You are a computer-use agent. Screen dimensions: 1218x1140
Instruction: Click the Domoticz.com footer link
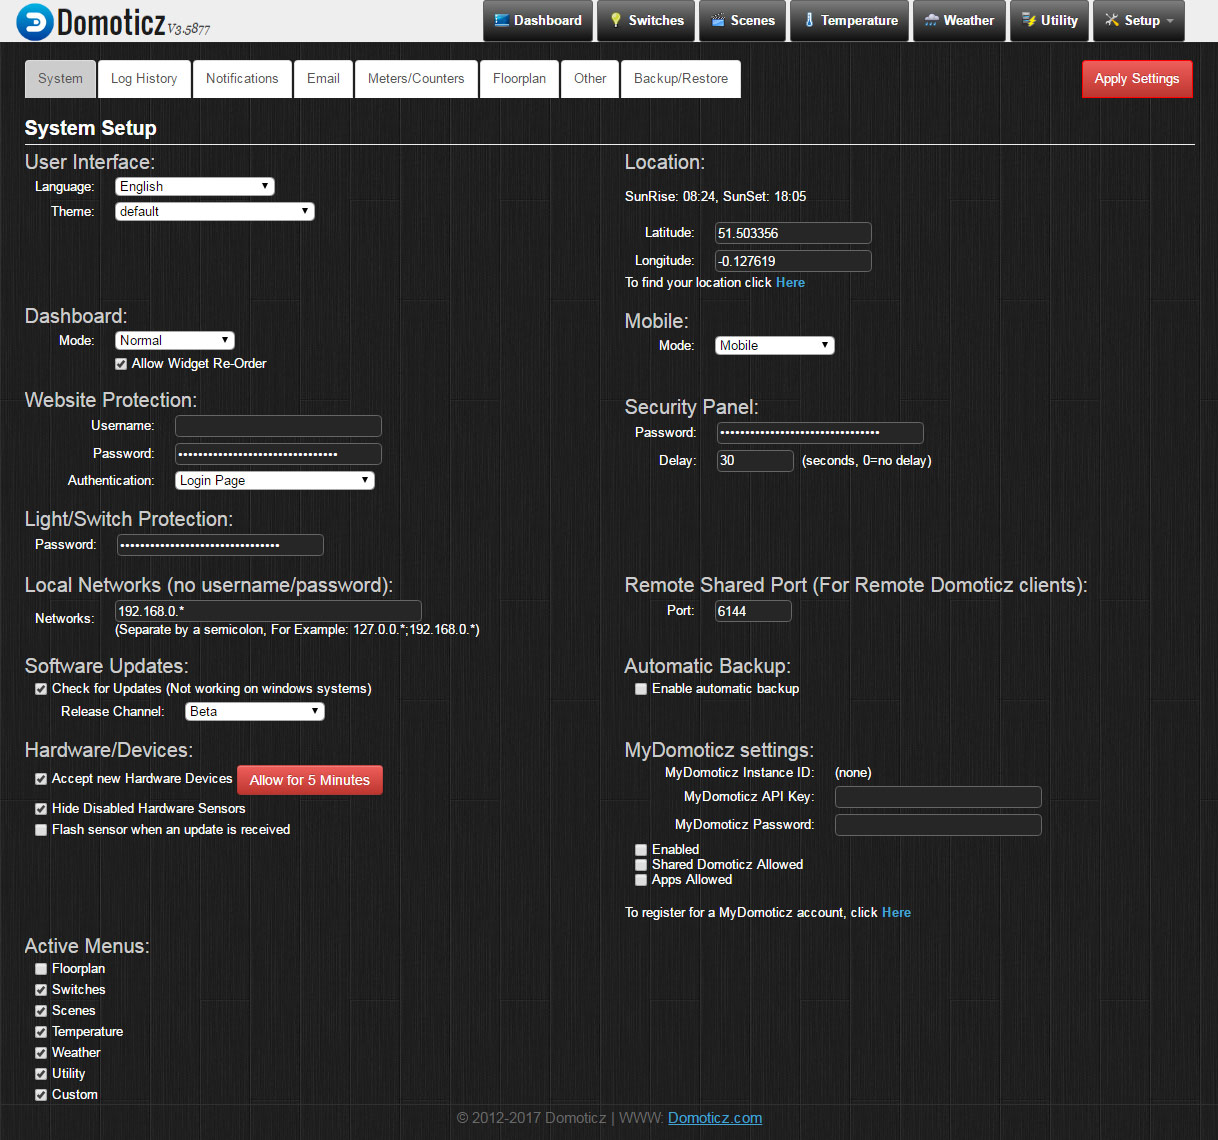pyautogui.click(x=714, y=1118)
